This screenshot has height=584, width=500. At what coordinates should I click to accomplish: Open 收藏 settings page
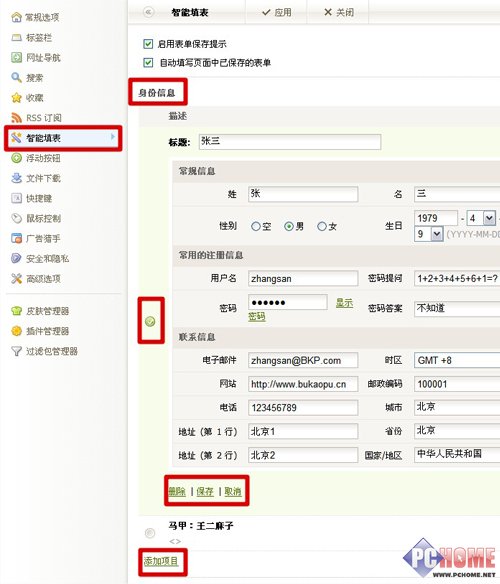pyautogui.click(x=34, y=98)
